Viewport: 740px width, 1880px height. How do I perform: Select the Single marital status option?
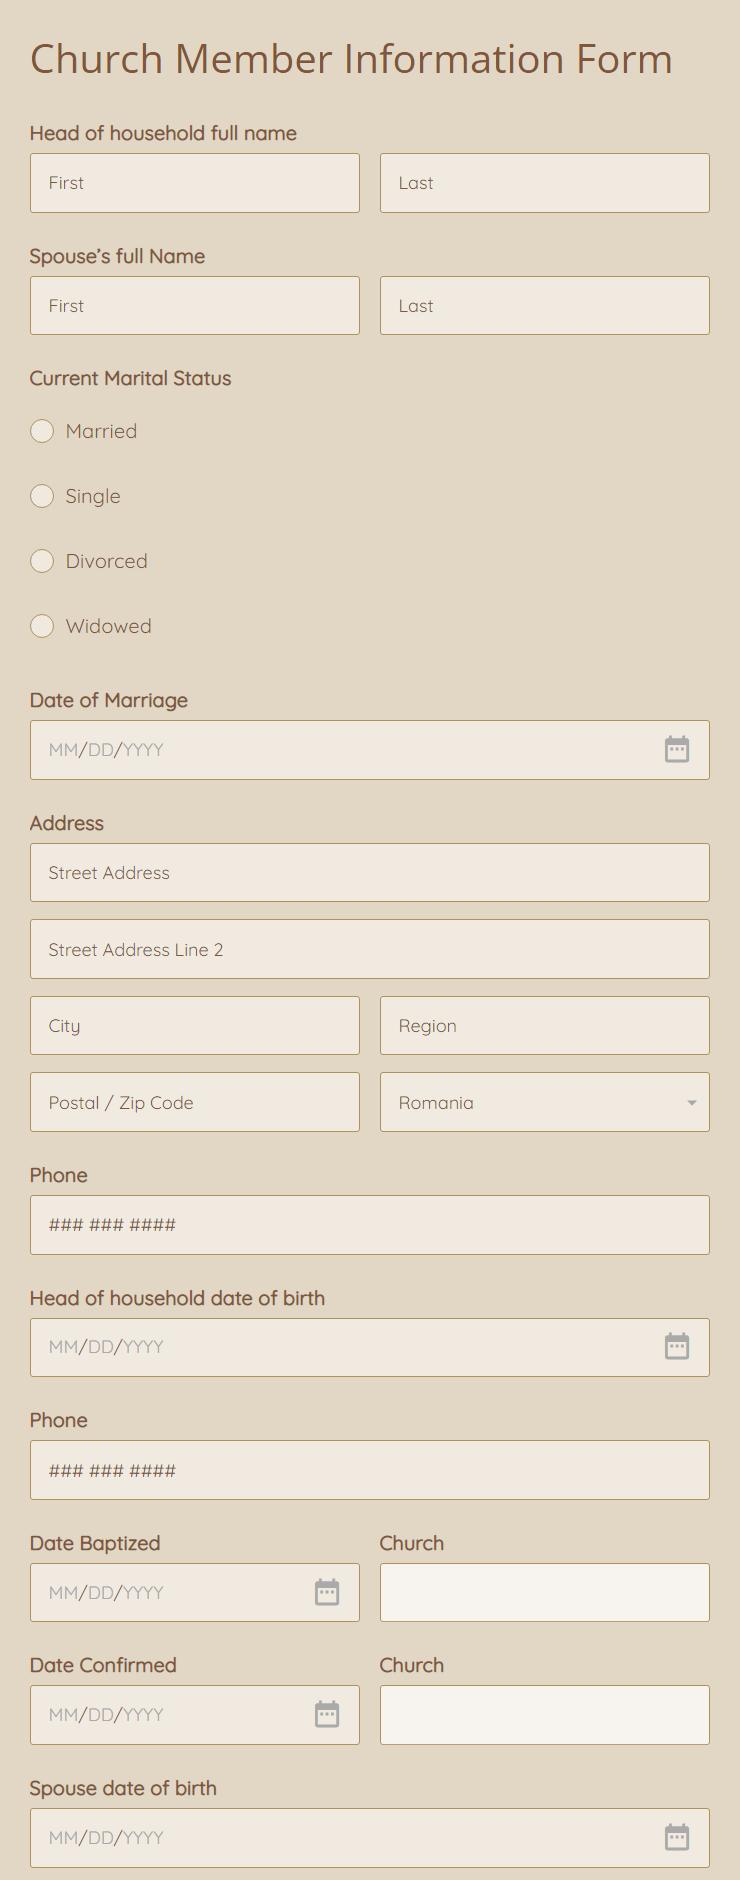[42, 496]
